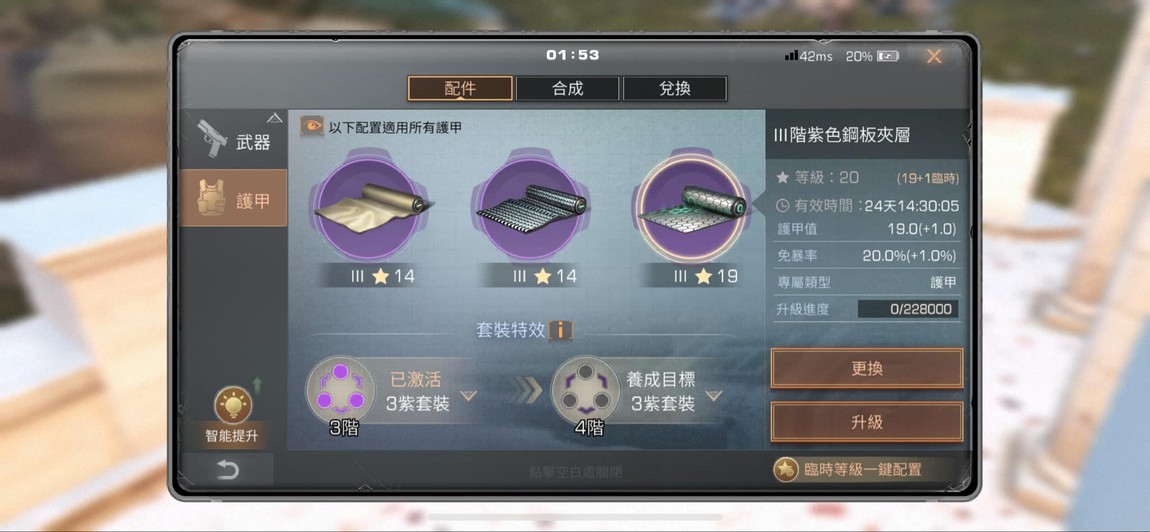Tap the 4階 target set emblem
The image size is (1150, 532).
(x=585, y=390)
